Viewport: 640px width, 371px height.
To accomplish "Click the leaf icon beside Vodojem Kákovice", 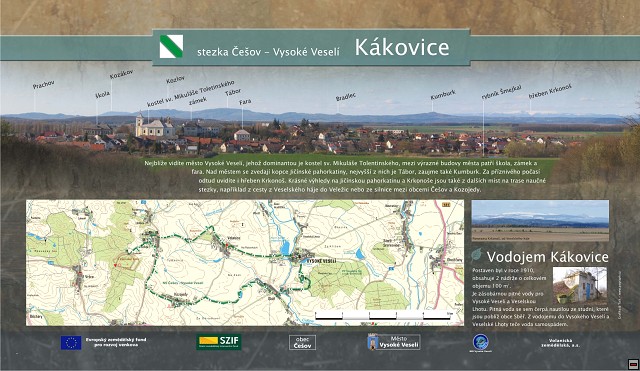I will click(x=476, y=255).
